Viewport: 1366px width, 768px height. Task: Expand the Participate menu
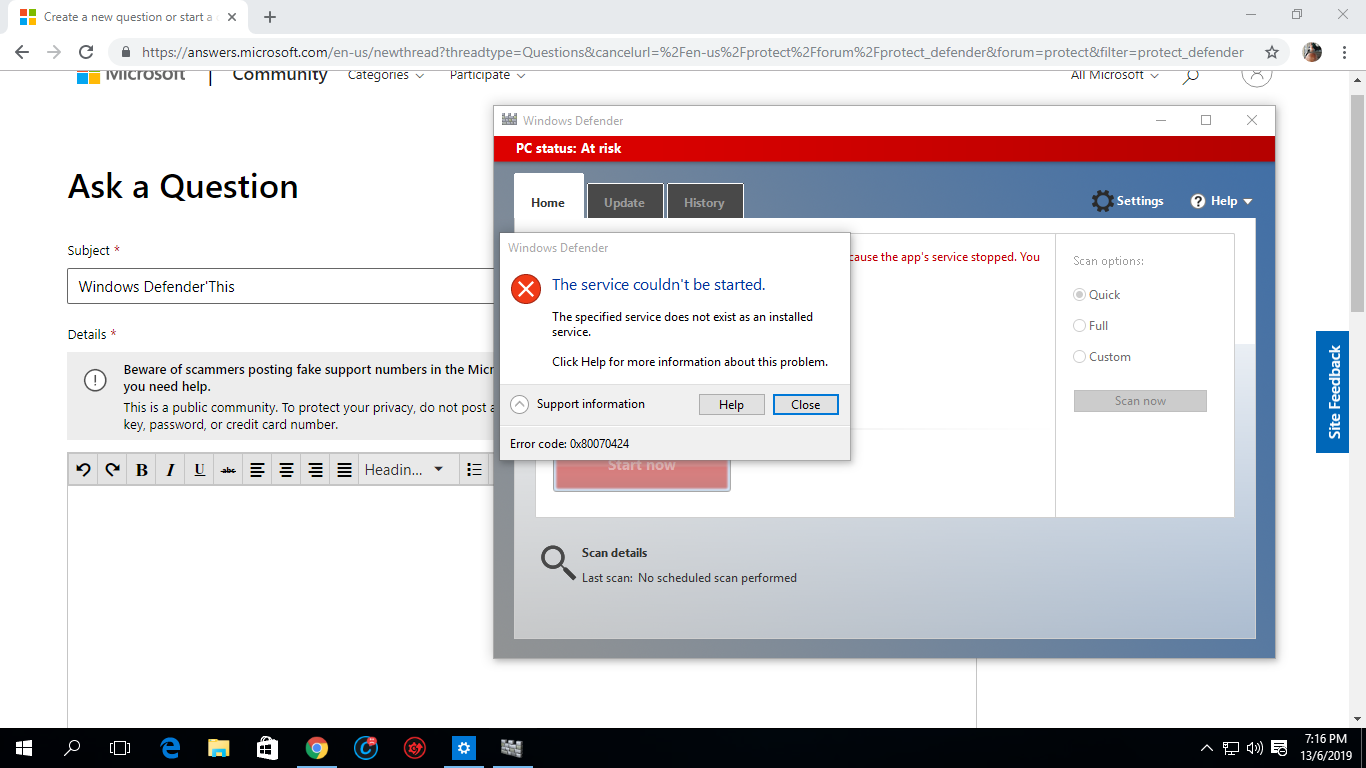(x=488, y=75)
